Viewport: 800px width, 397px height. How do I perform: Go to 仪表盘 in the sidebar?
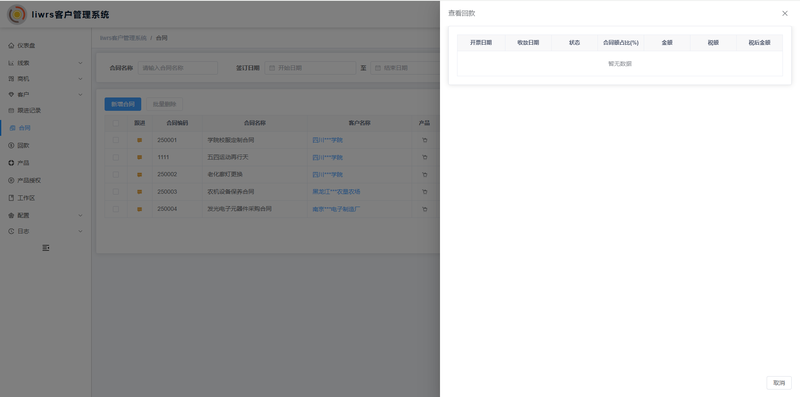click(46, 45)
